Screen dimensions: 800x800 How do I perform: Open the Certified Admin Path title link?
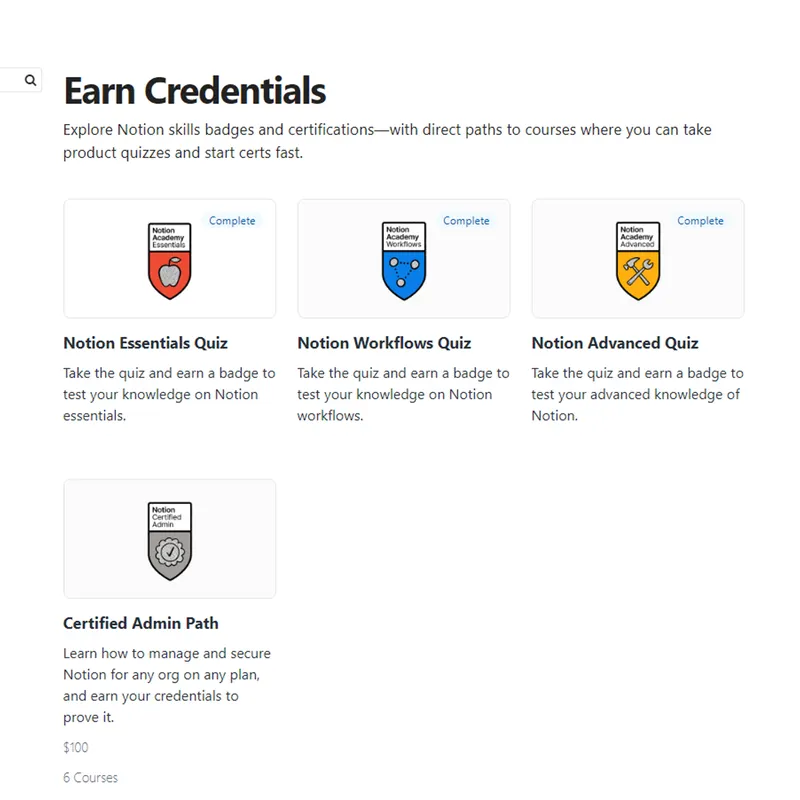(x=140, y=623)
